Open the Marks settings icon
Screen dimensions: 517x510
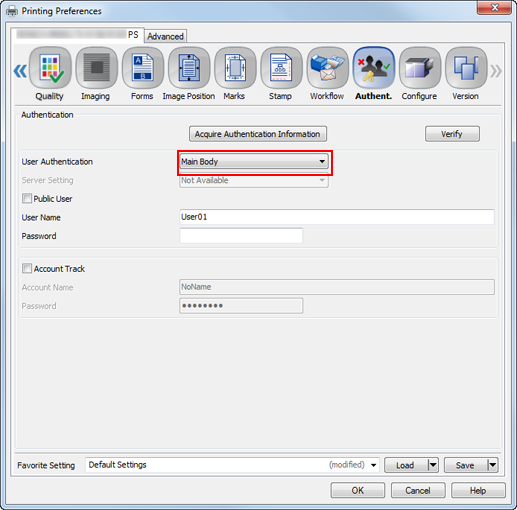point(235,68)
